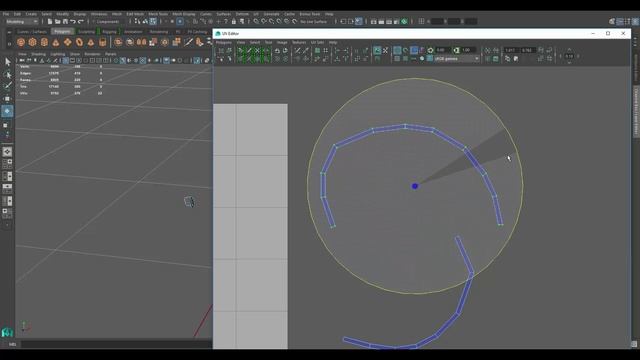Viewport: 640px width, 360px height.
Task: Click the Maya home logo icon
Action: point(7,333)
